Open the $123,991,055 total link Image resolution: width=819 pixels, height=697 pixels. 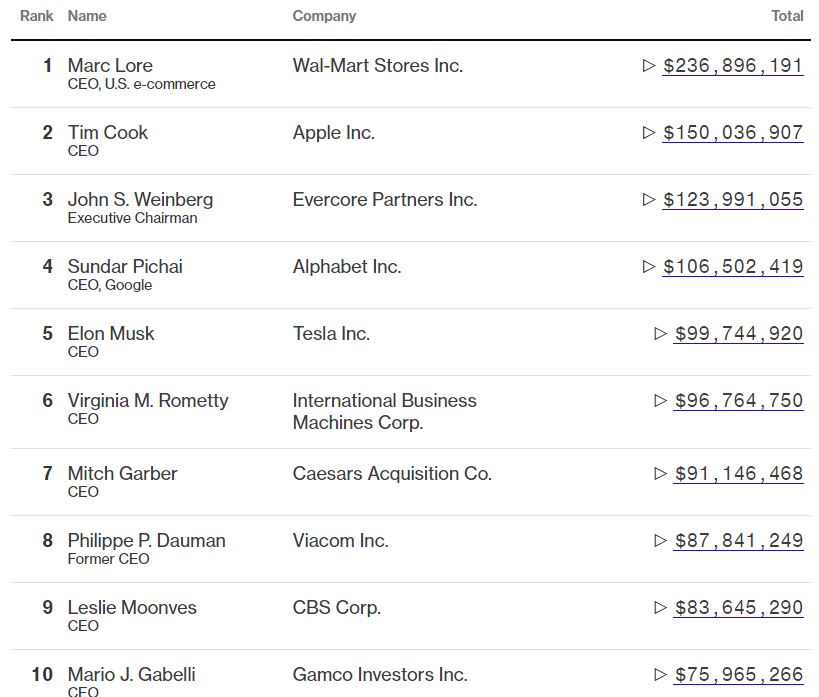point(733,200)
